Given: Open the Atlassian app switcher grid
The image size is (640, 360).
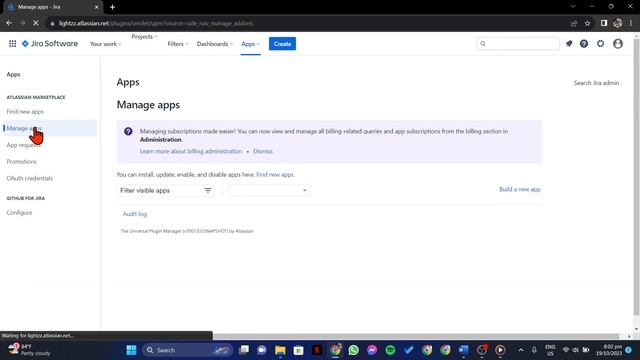Looking at the screenshot, I should click(13, 44).
